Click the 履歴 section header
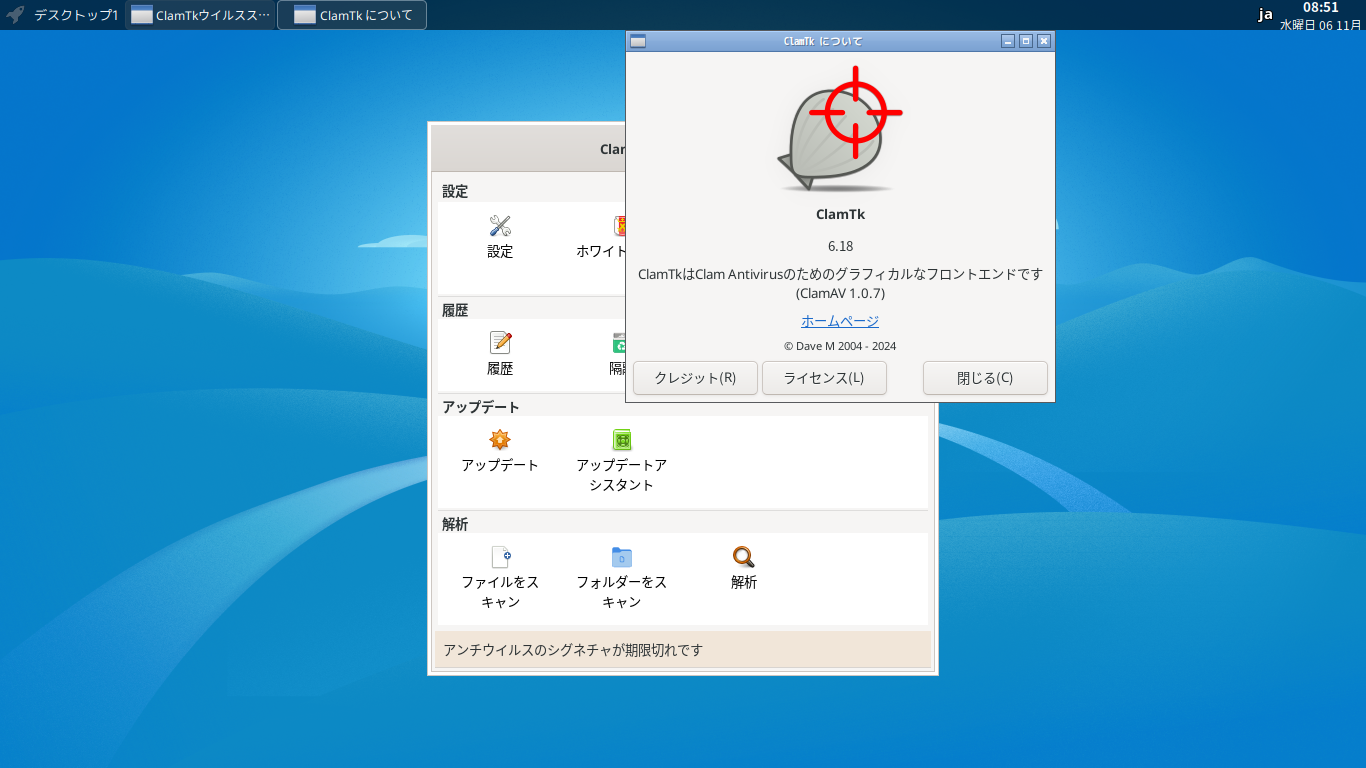This screenshot has height=768, width=1366. [455, 310]
